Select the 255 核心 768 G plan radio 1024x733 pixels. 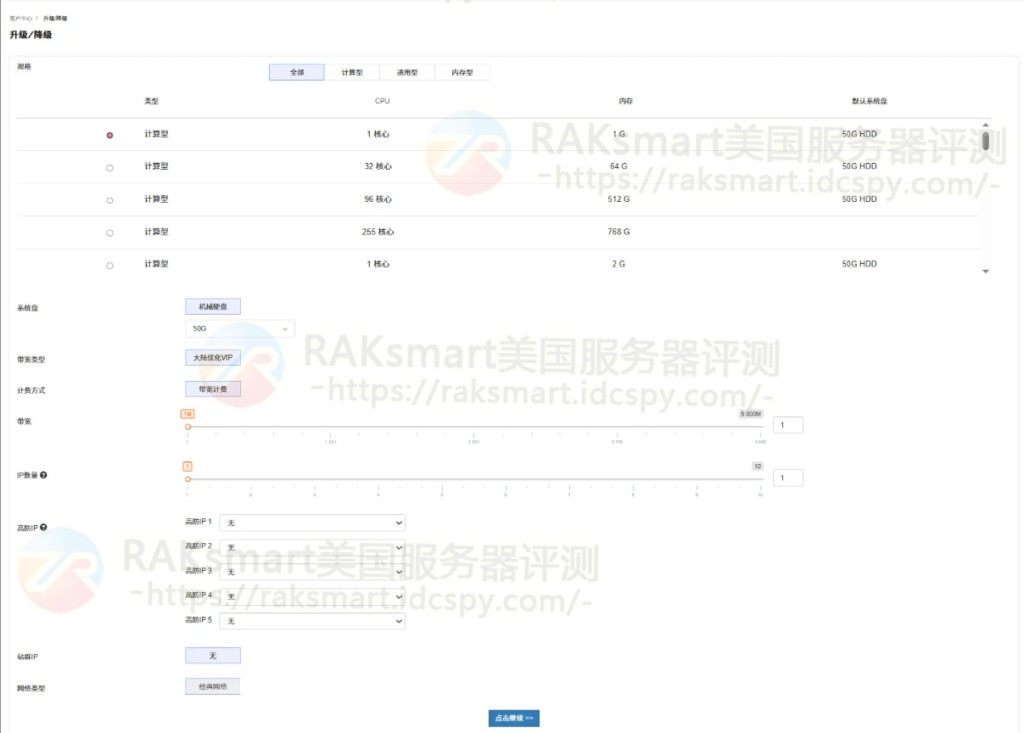tap(110, 233)
